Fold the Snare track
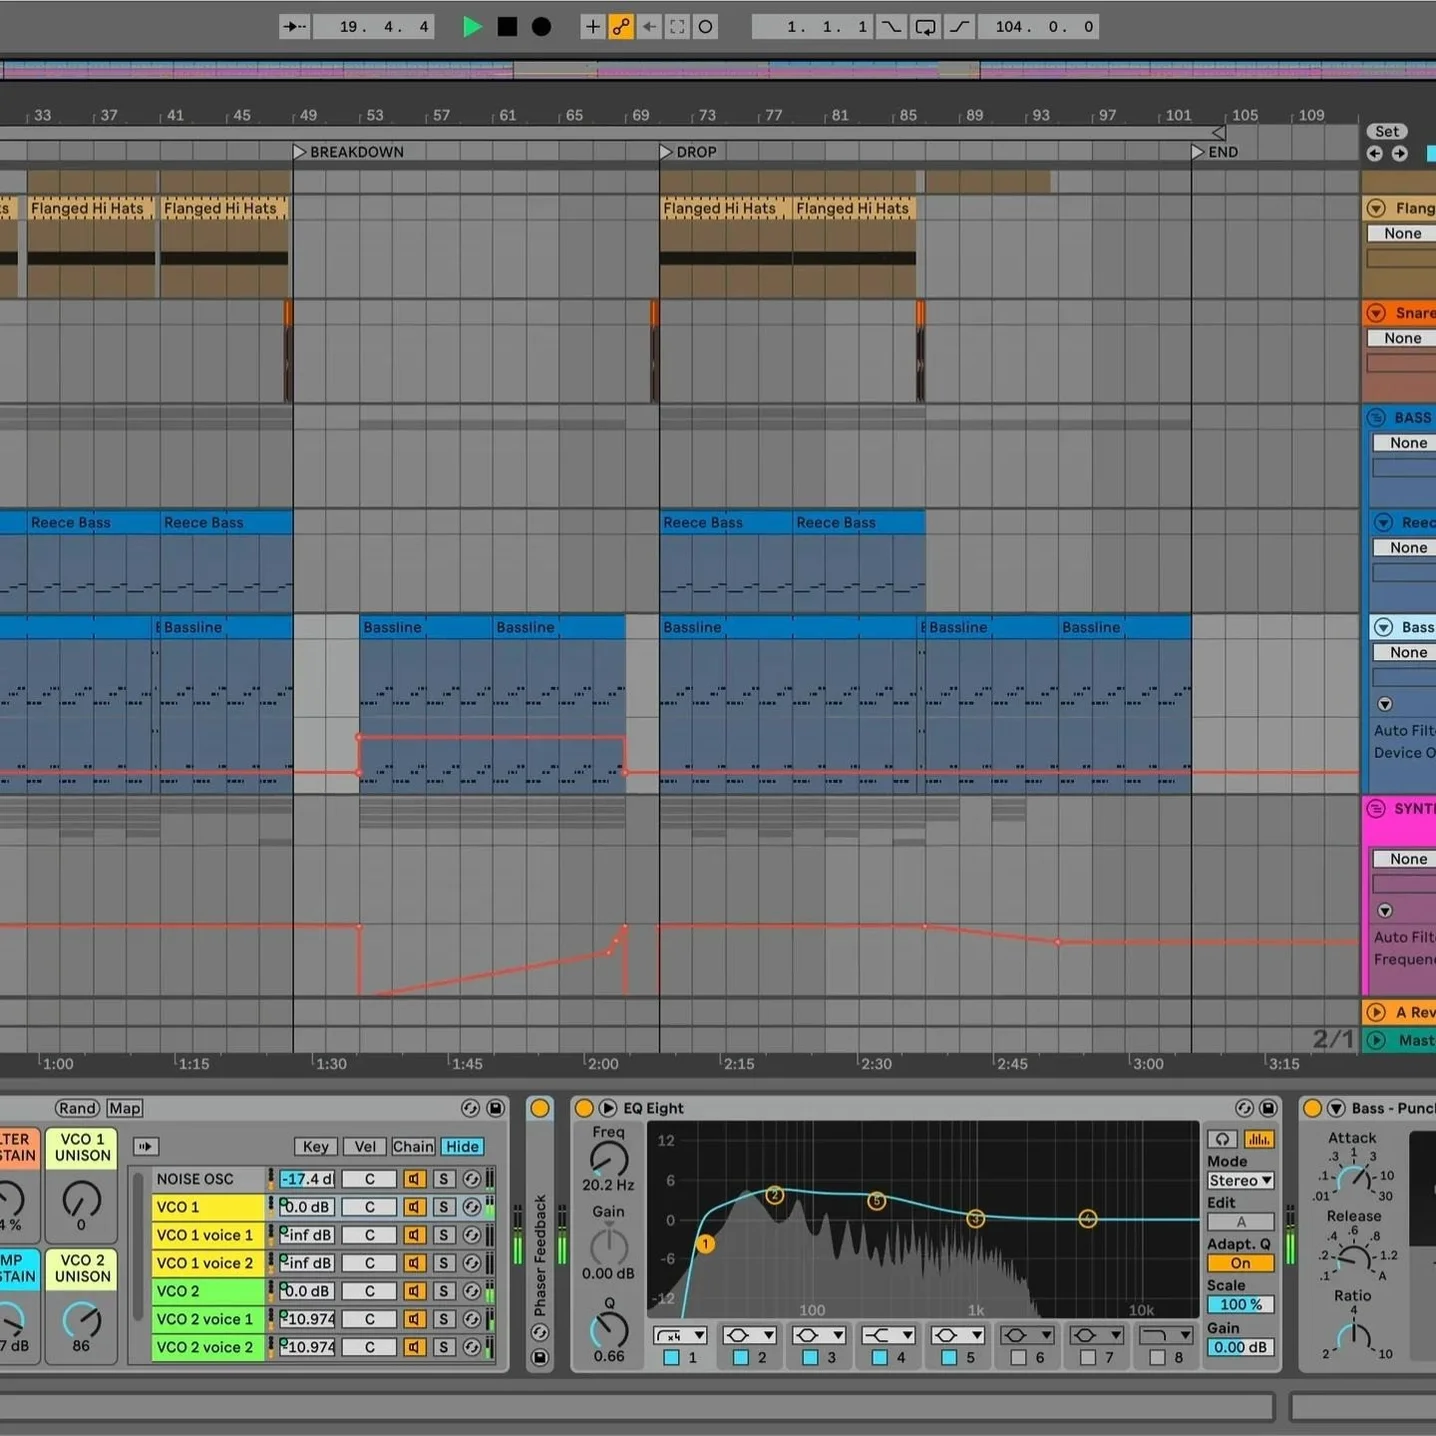 tap(1376, 313)
